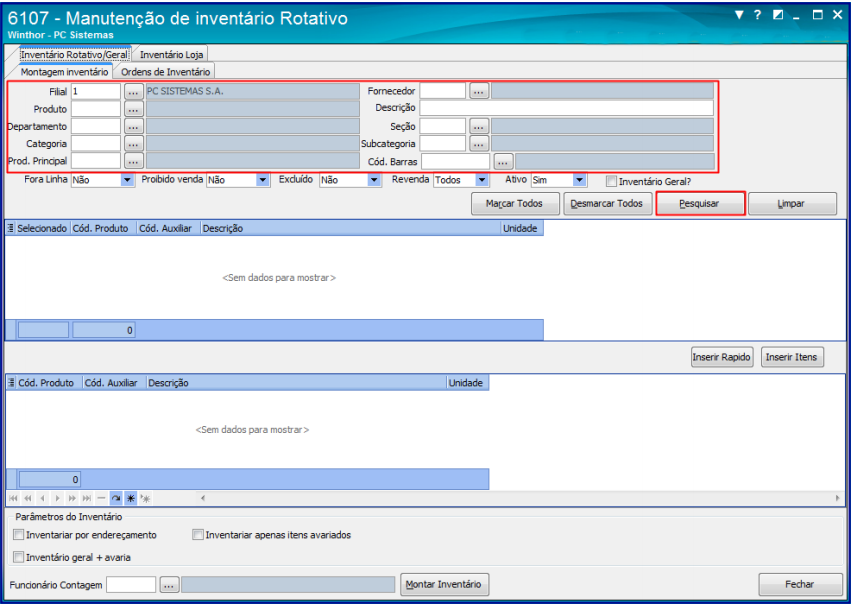851x605 pixels.
Task: Click left arrow of lower grid scrollbar
Action: tap(203, 498)
